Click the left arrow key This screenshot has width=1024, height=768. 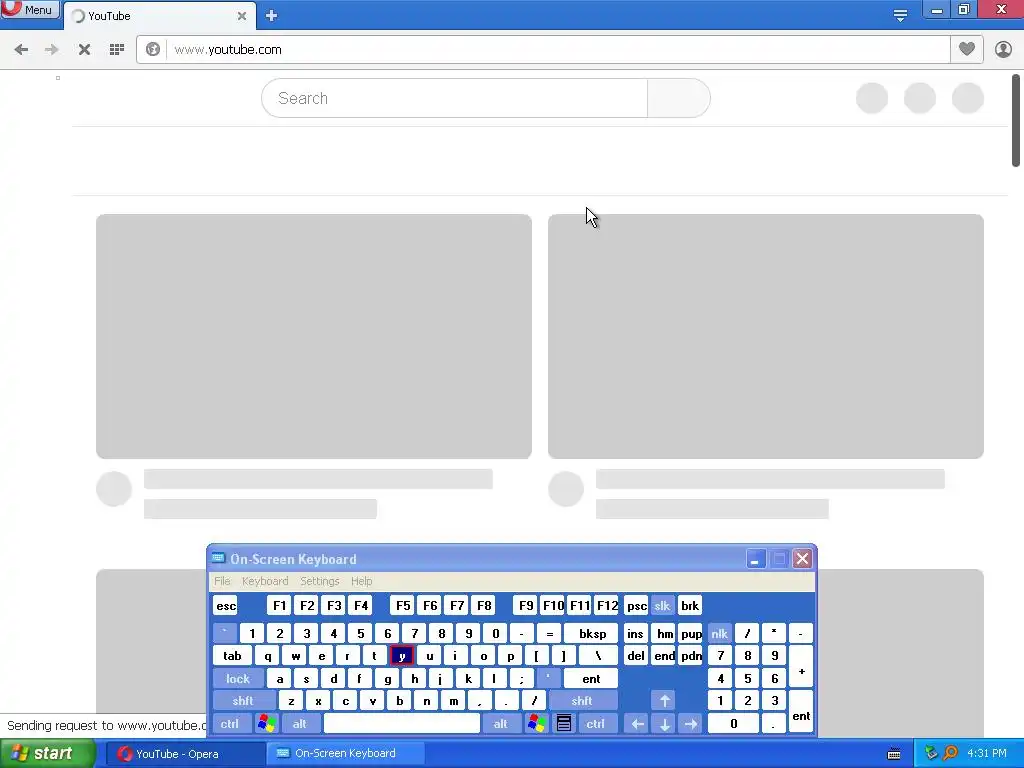click(x=637, y=724)
